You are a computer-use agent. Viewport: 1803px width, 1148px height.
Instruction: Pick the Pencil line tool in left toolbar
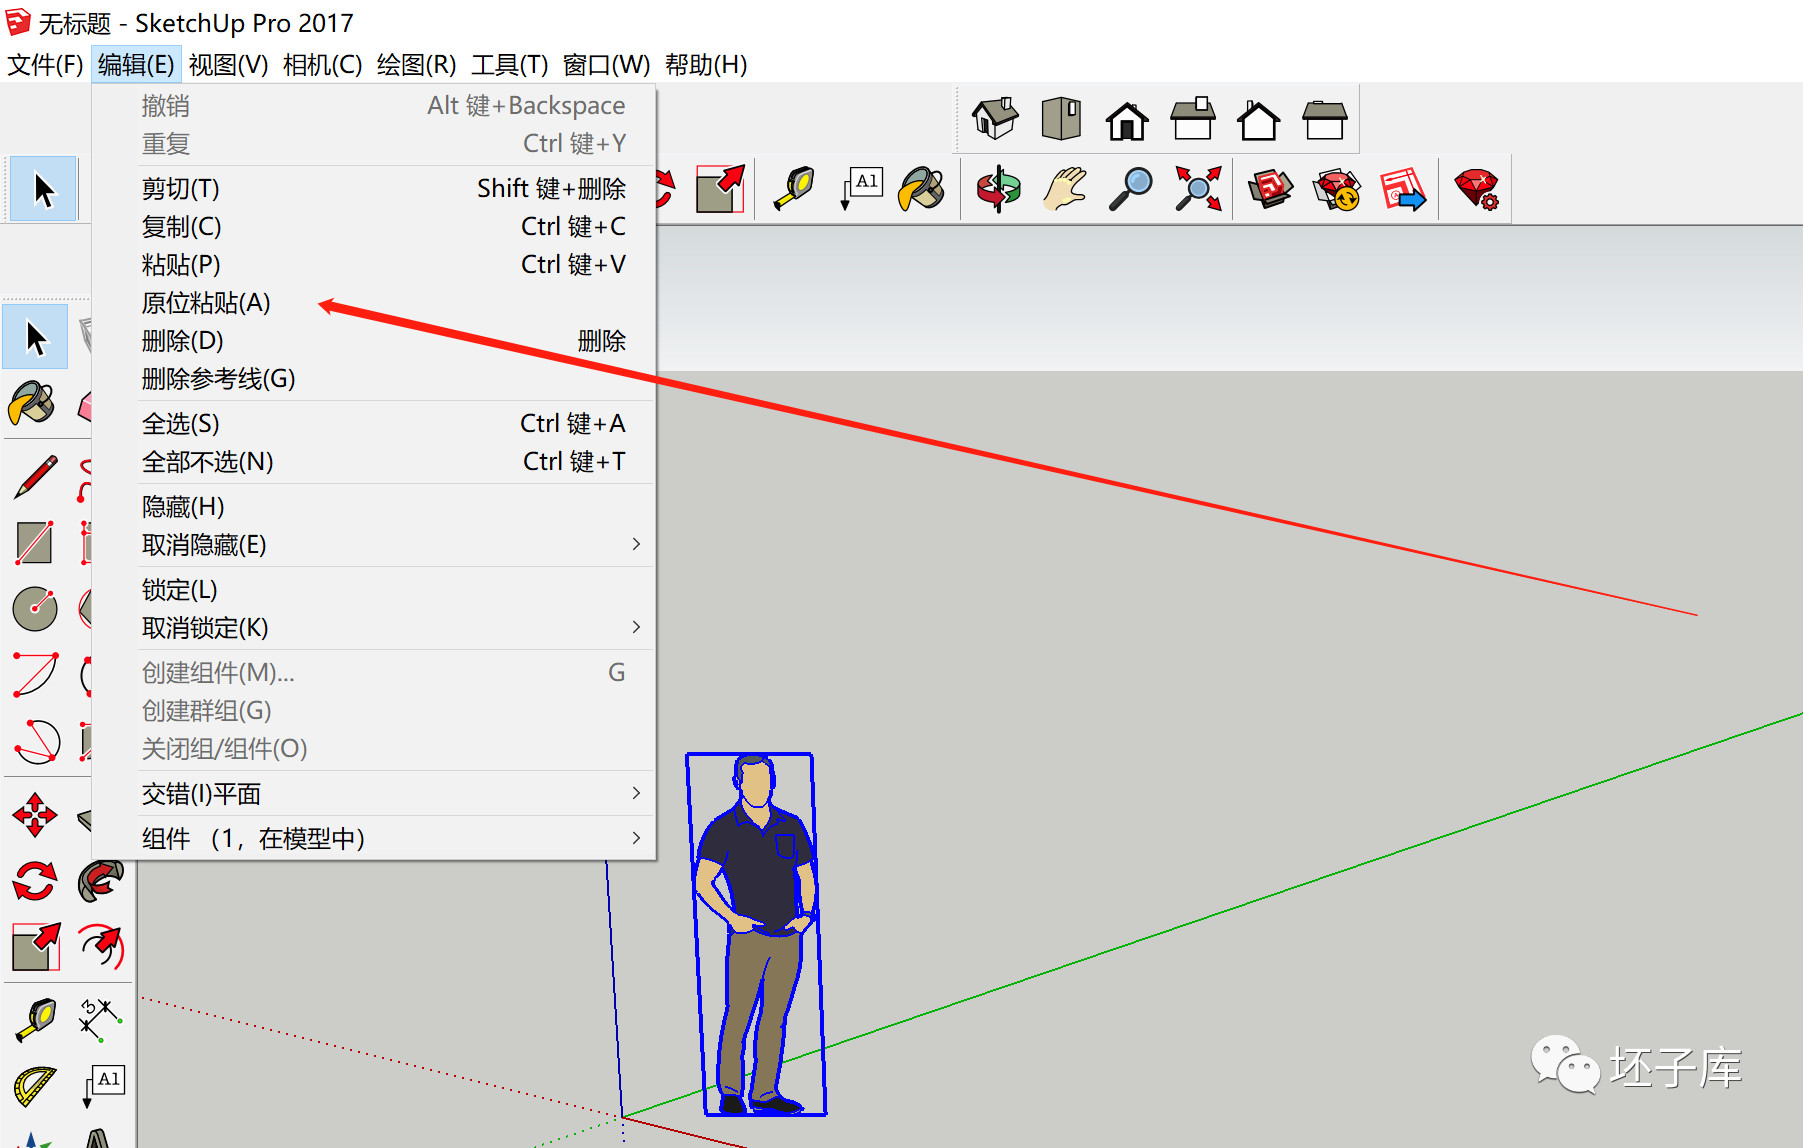(x=36, y=477)
